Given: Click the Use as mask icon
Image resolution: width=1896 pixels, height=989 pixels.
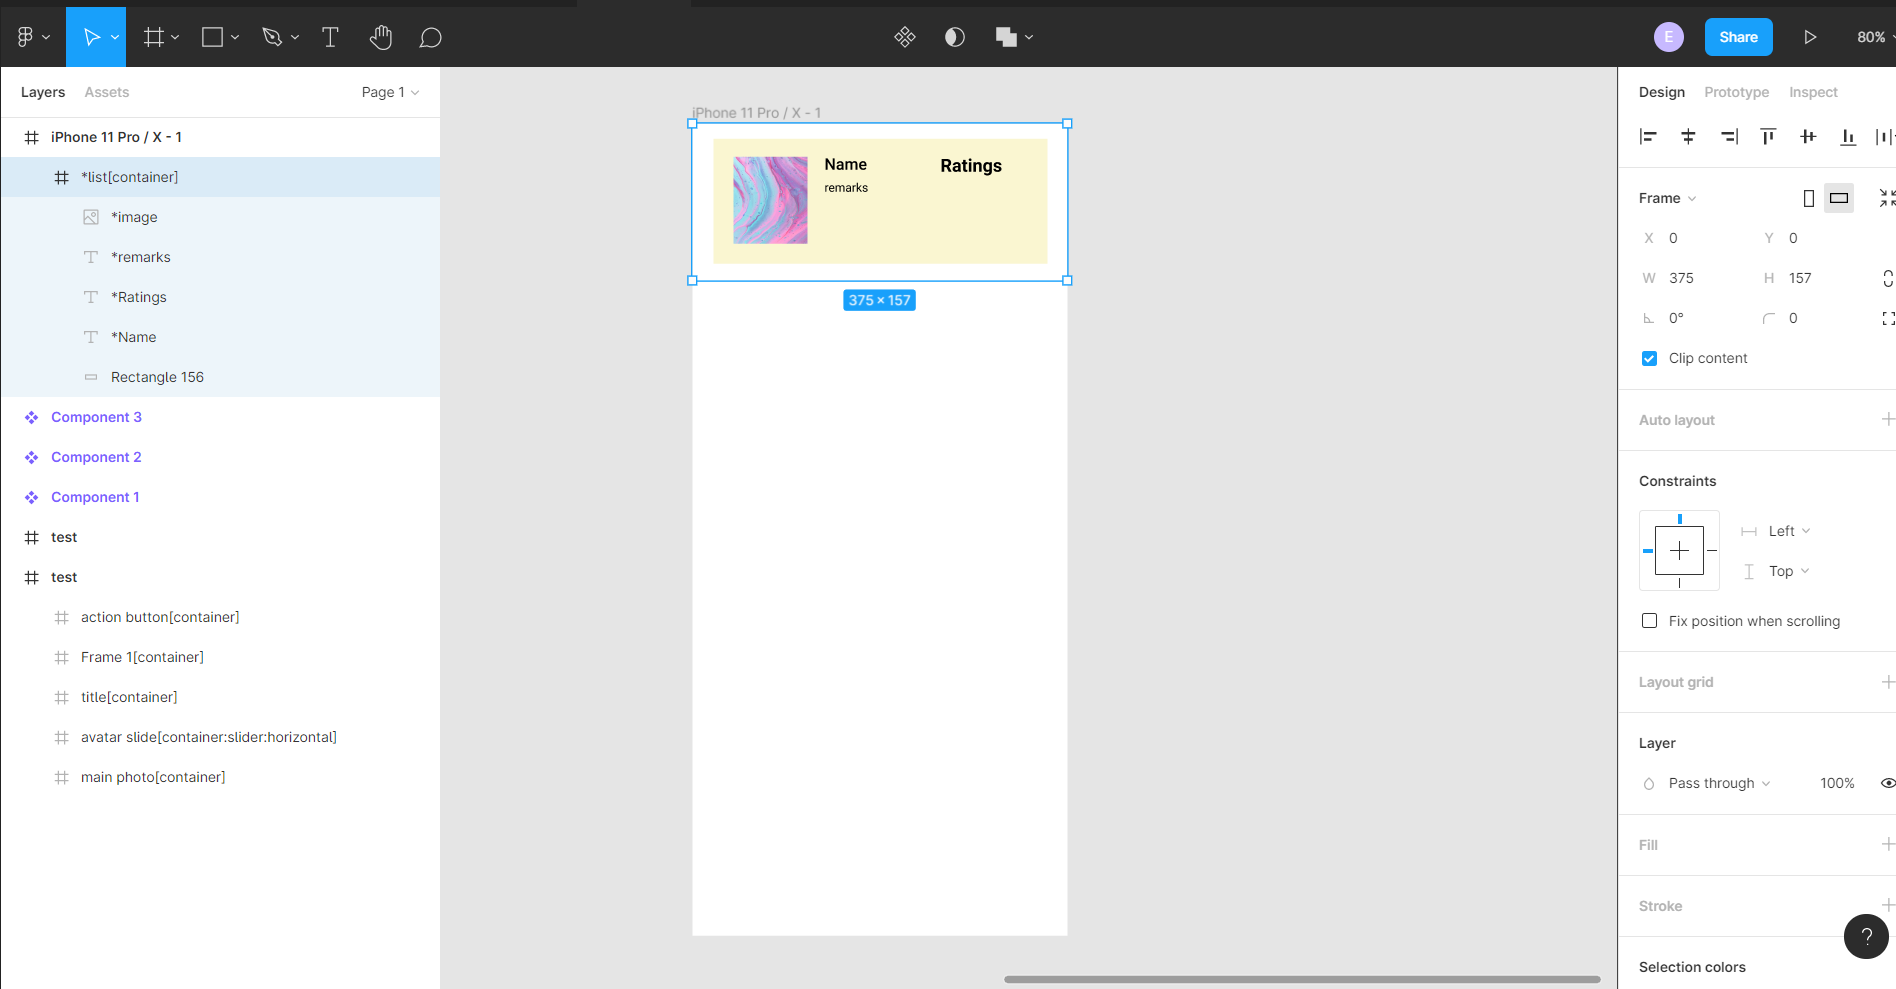Looking at the screenshot, I should (x=955, y=37).
